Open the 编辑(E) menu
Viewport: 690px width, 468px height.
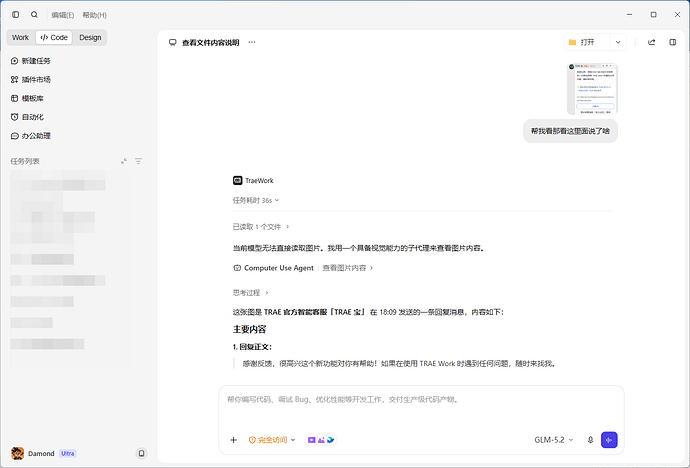click(x=62, y=15)
